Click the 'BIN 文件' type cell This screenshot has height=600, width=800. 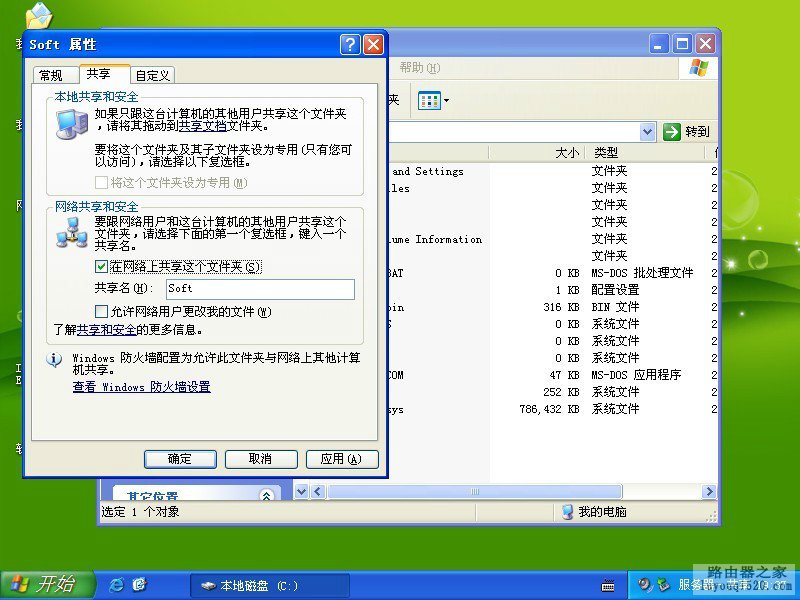(615, 307)
